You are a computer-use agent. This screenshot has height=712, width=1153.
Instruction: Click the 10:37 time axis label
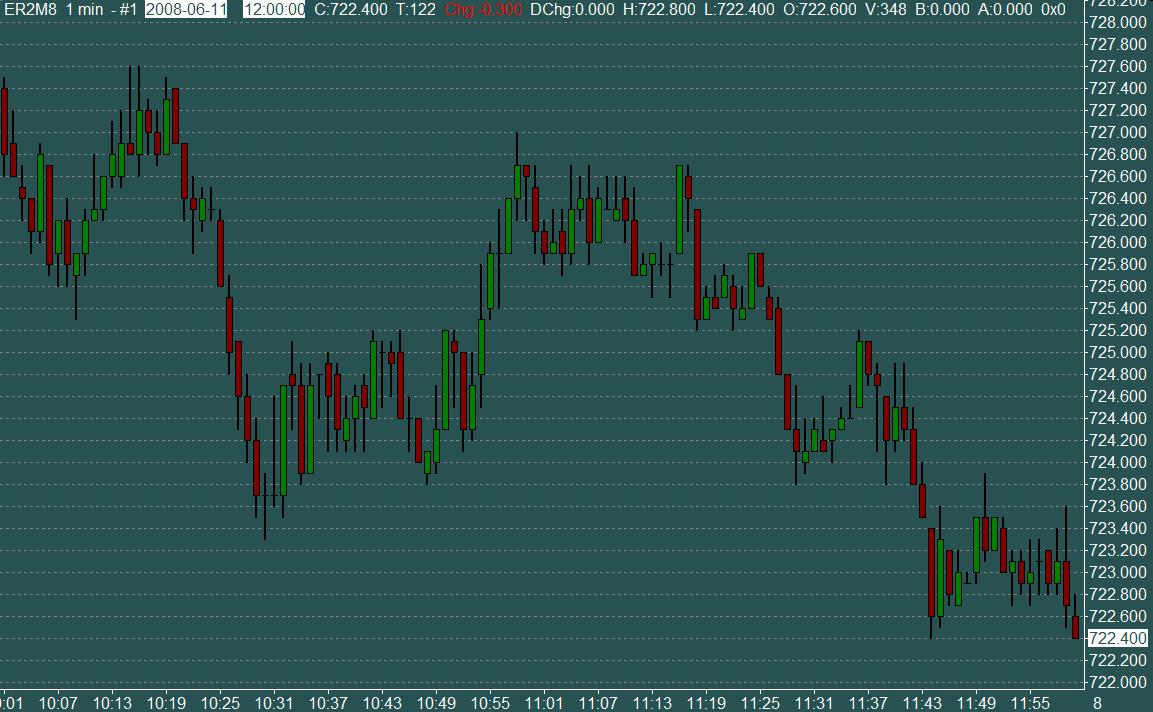click(x=328, y=703)
